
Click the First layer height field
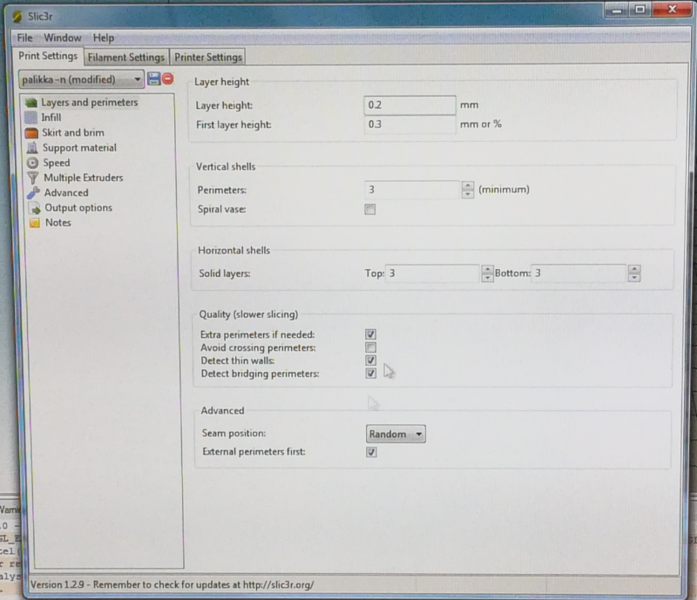410,124
